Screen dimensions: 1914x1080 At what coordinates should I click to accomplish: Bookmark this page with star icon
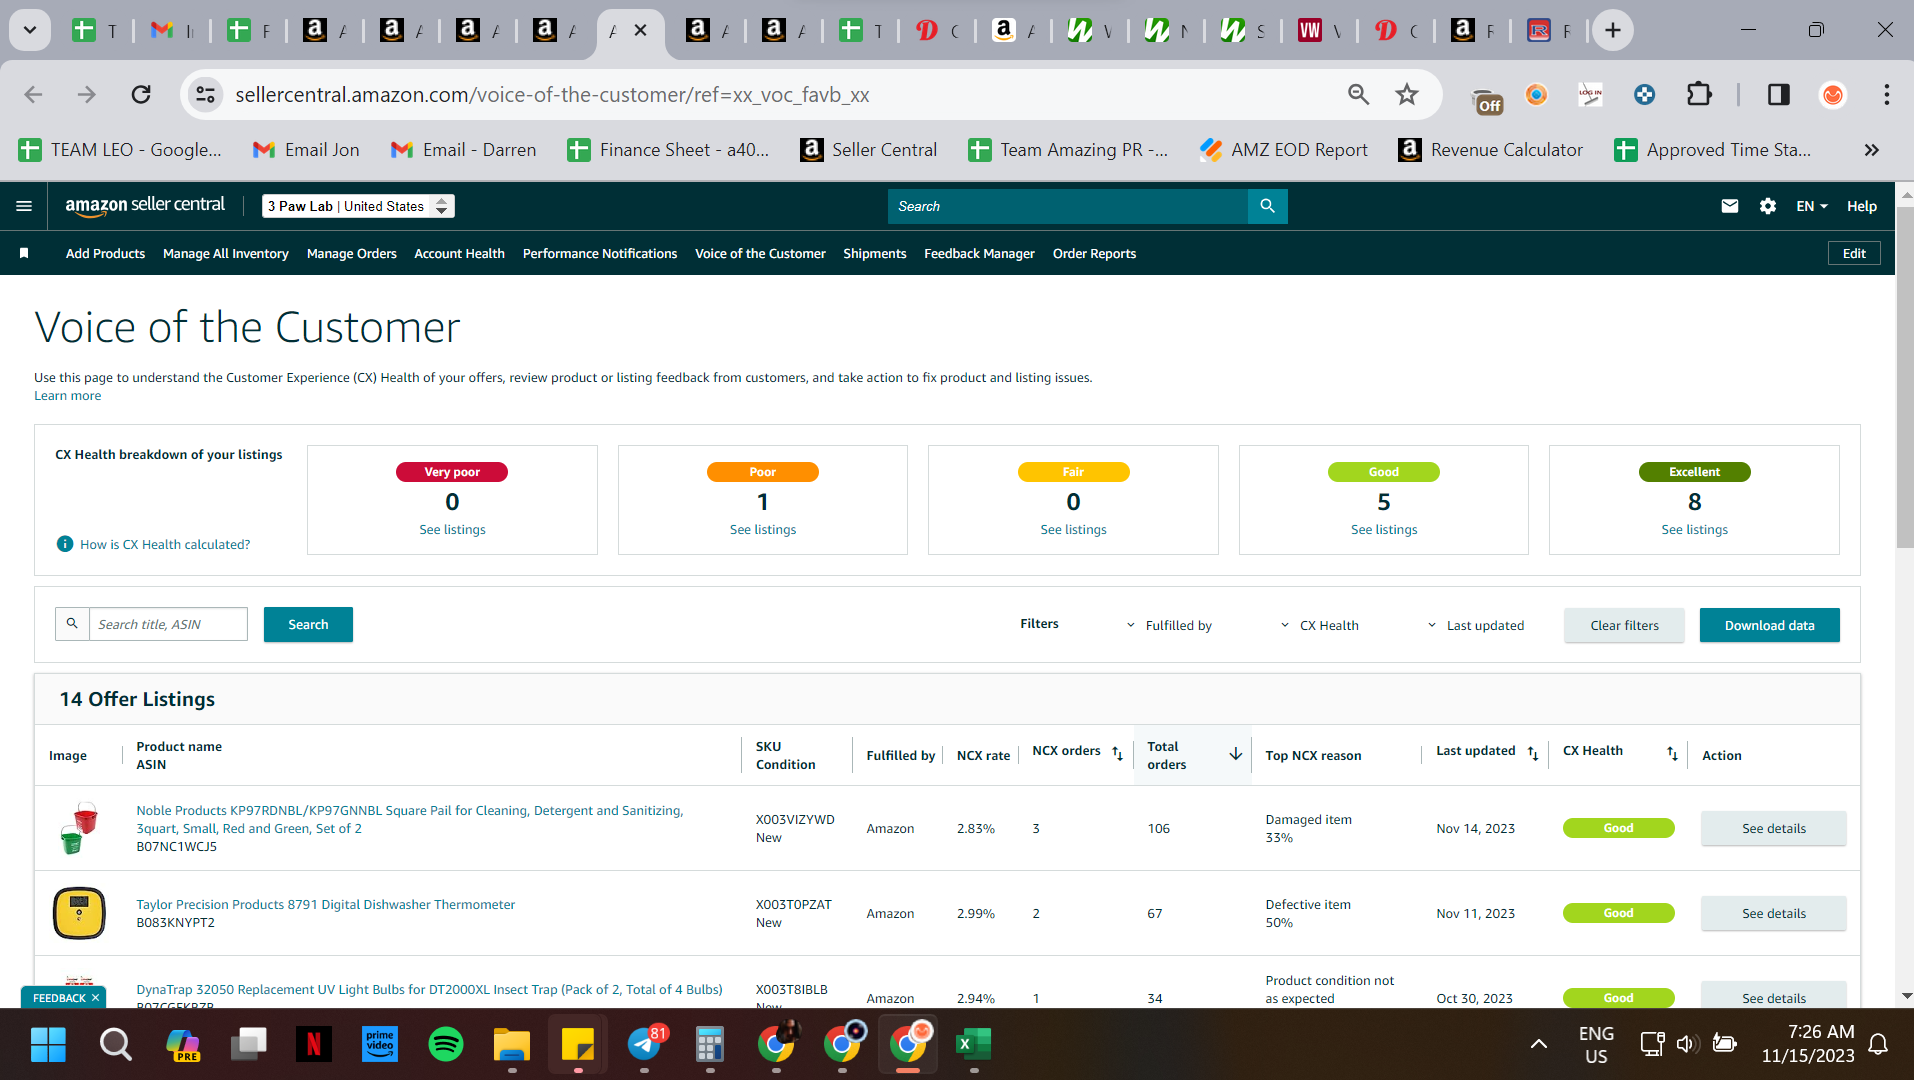[1407, 94]
